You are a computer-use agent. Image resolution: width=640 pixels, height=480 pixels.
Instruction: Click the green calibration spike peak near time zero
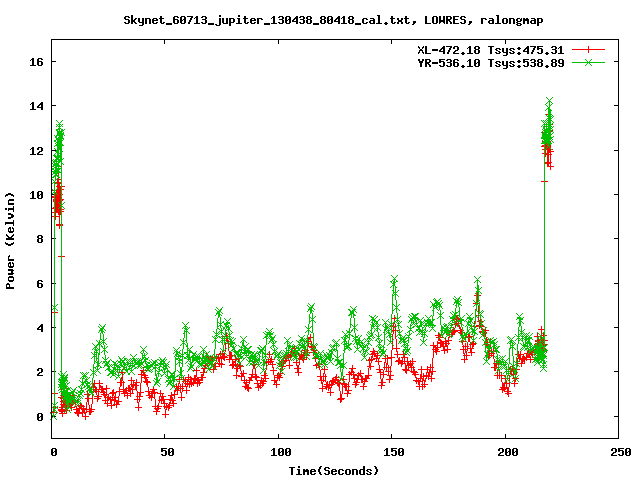tap(60, 125)
